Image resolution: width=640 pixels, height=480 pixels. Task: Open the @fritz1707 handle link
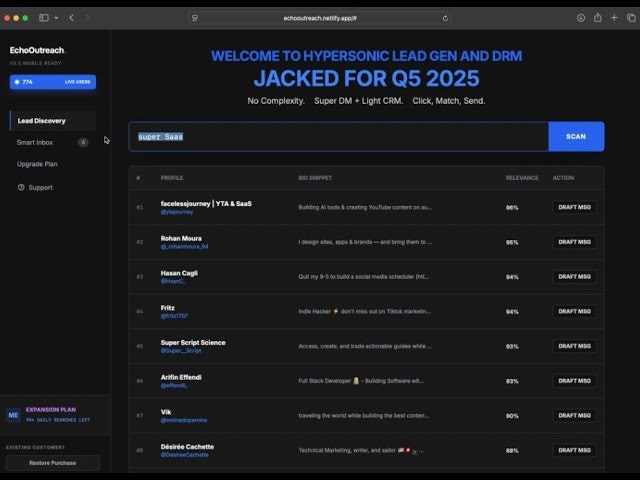point(174,316)
